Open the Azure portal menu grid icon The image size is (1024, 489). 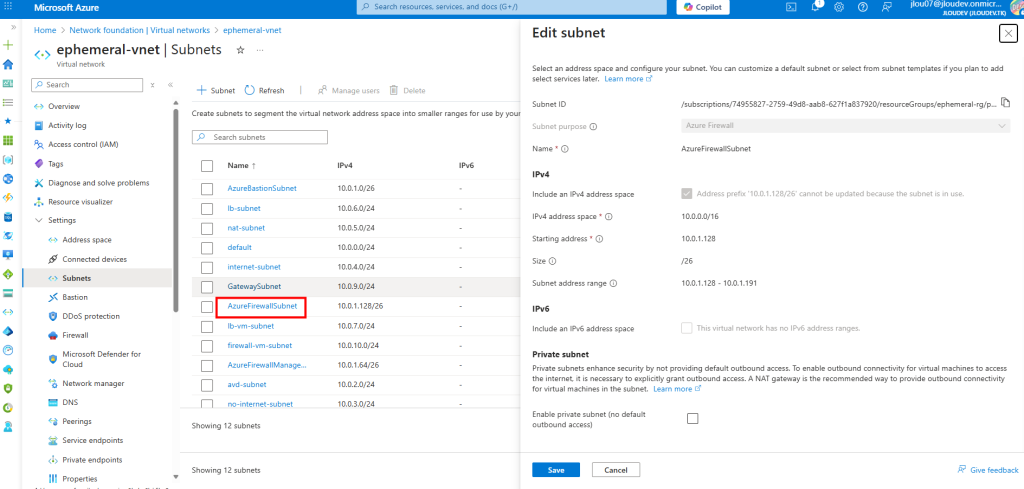pyautogui.click(x=8, y=6)
